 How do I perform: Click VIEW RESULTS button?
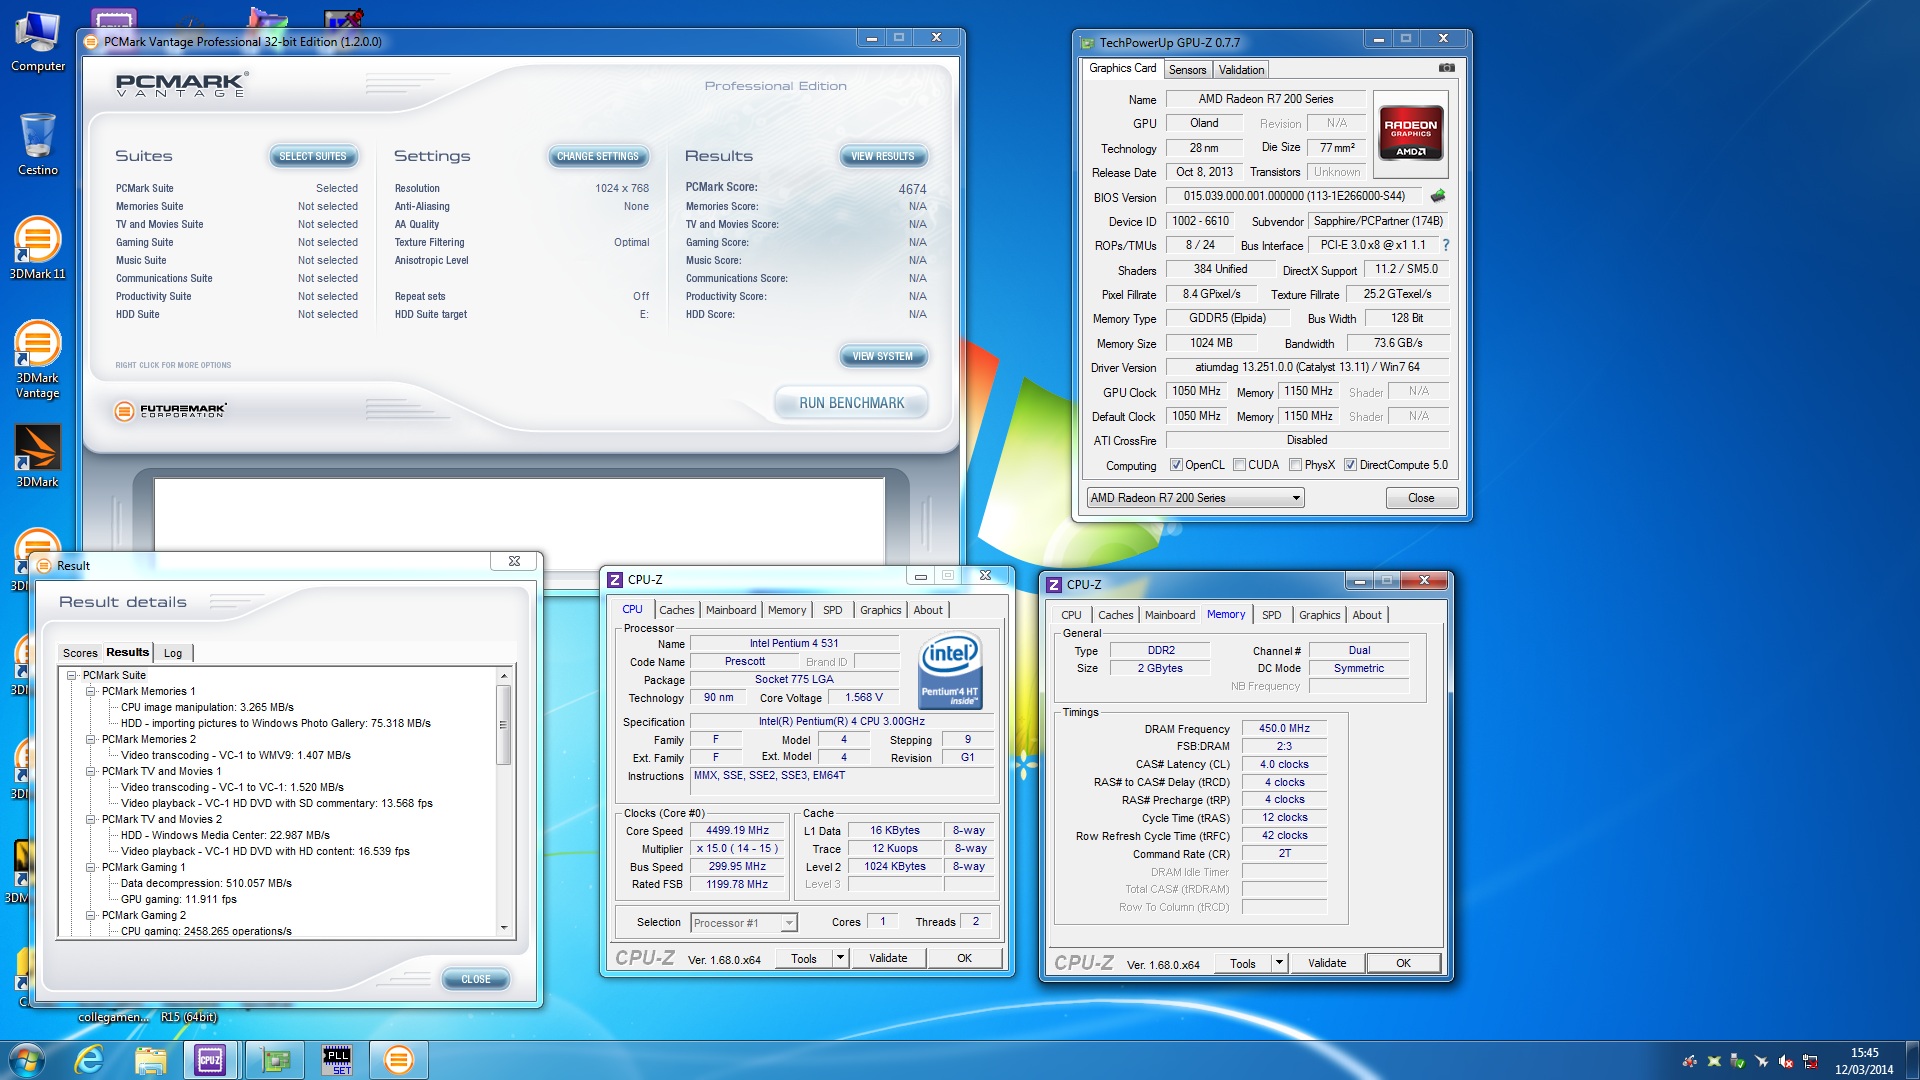click(x=883, y=157)
